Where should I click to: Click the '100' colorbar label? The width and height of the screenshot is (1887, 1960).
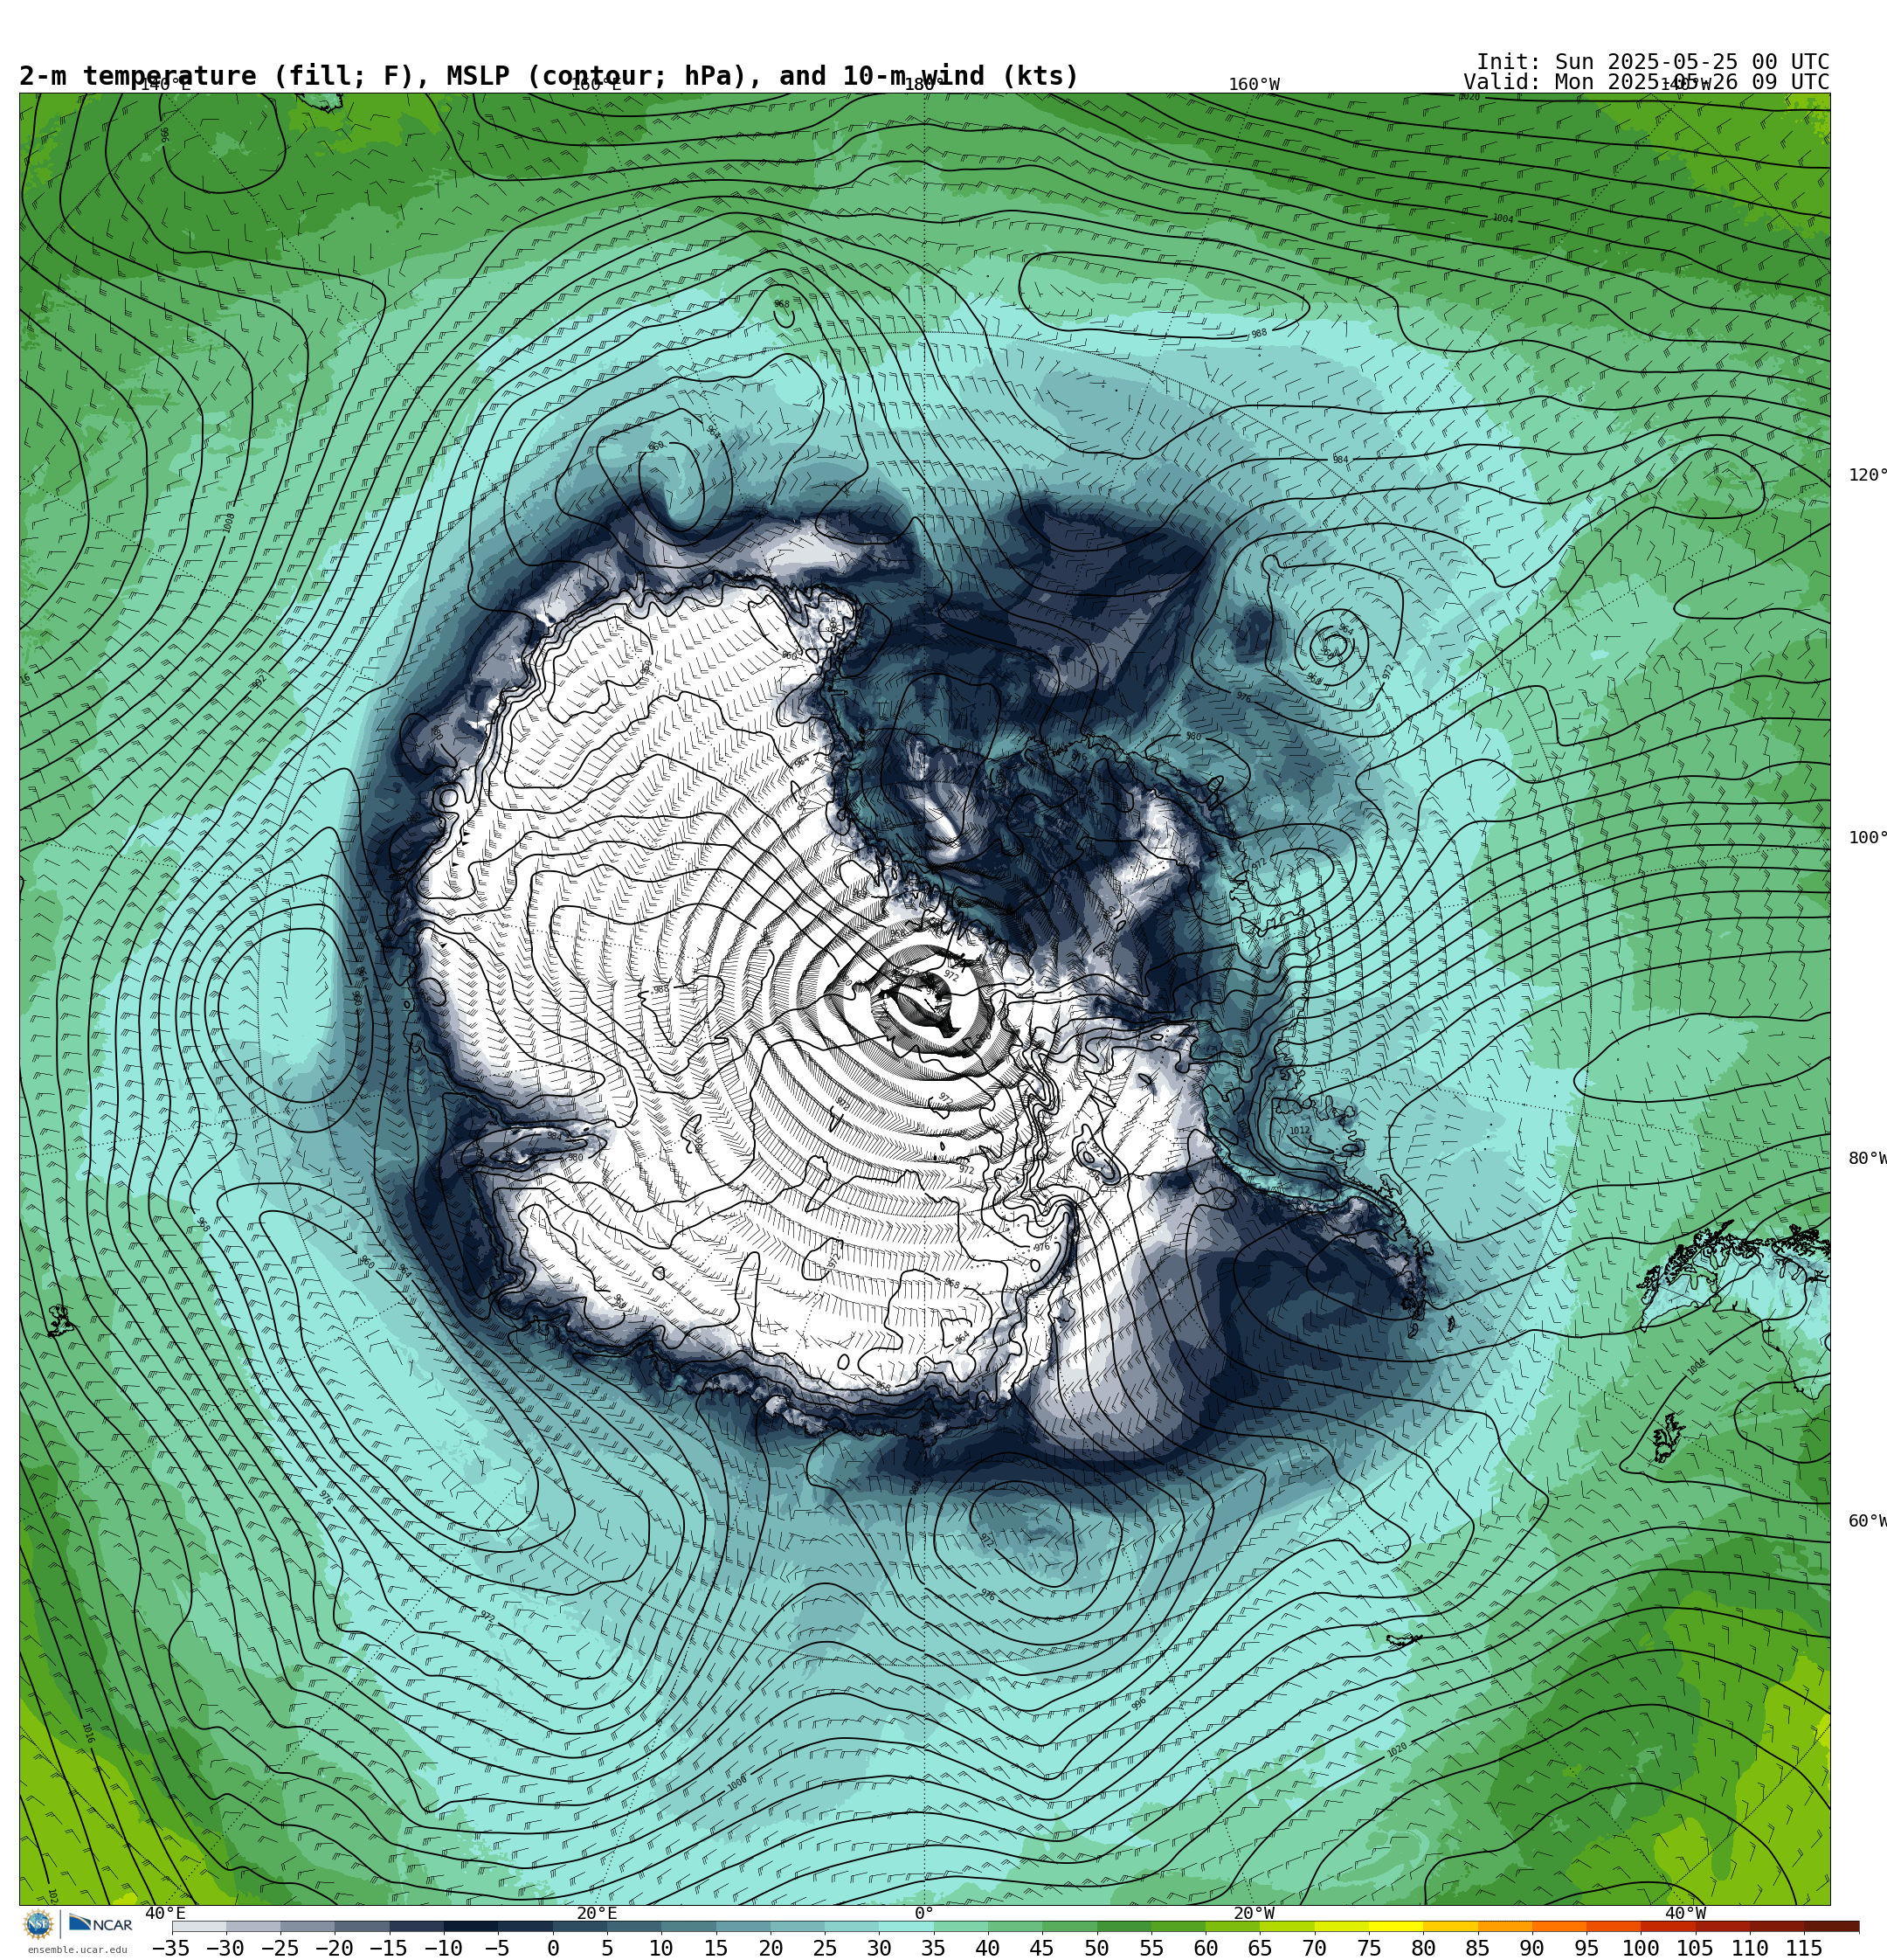(x=1640, y=1948)
